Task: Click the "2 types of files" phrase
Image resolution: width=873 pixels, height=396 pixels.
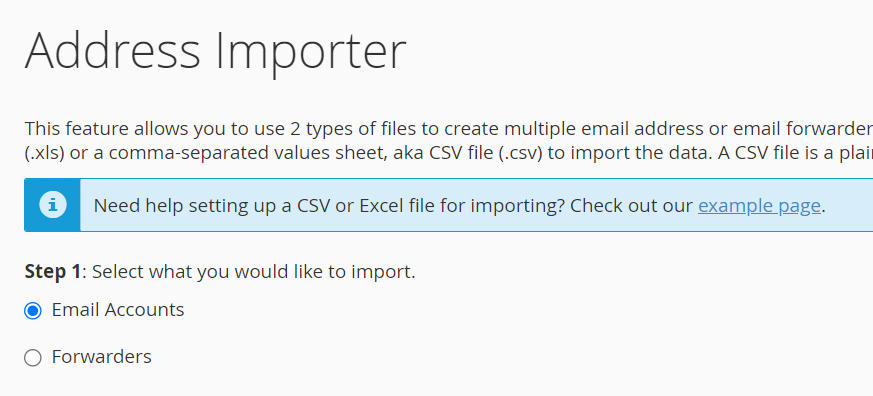Action: coord(353,129)
